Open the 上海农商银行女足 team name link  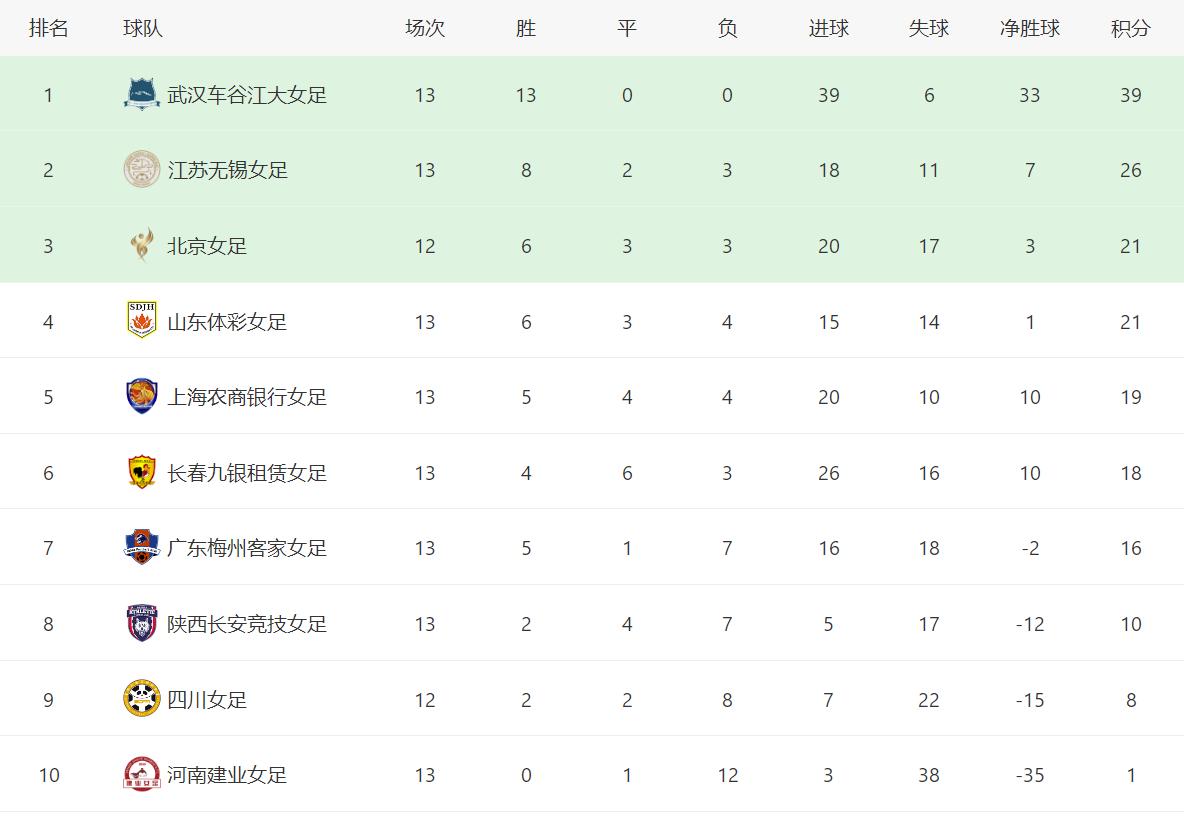point(247,397)
